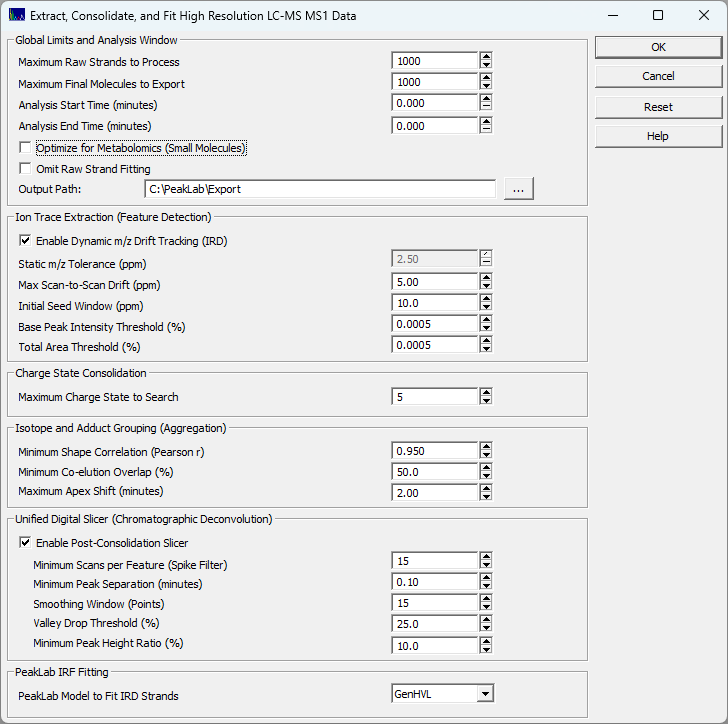The width and height of the screenshot is (728, 724).
Task: Open Help for this dialog
Action: tap(658, 136)
